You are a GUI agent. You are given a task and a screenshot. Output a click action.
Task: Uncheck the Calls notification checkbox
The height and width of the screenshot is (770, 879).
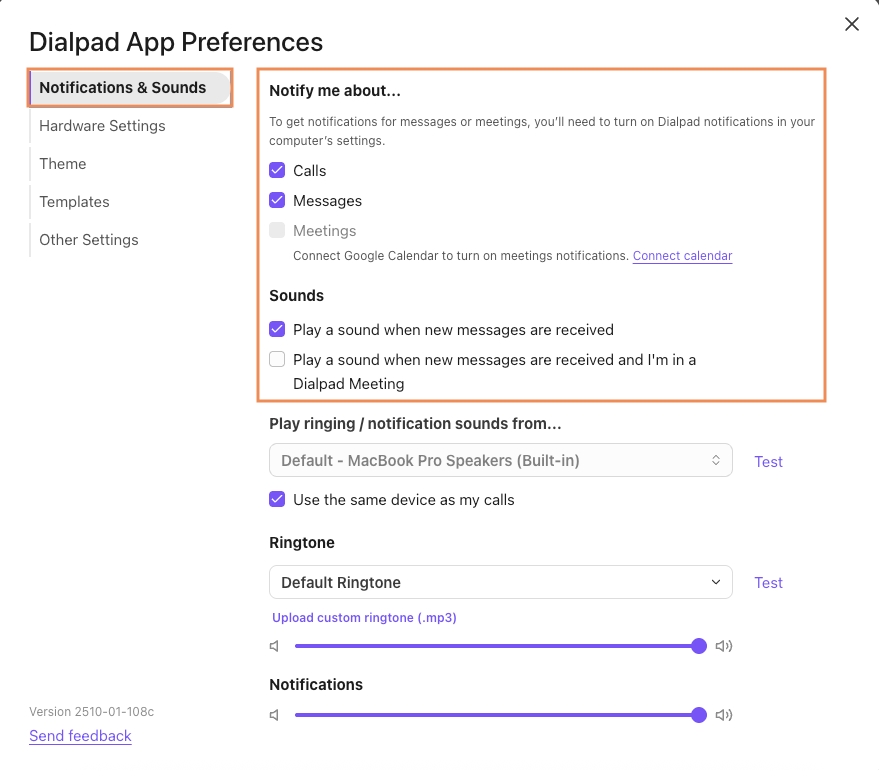(x=277, y=170)
